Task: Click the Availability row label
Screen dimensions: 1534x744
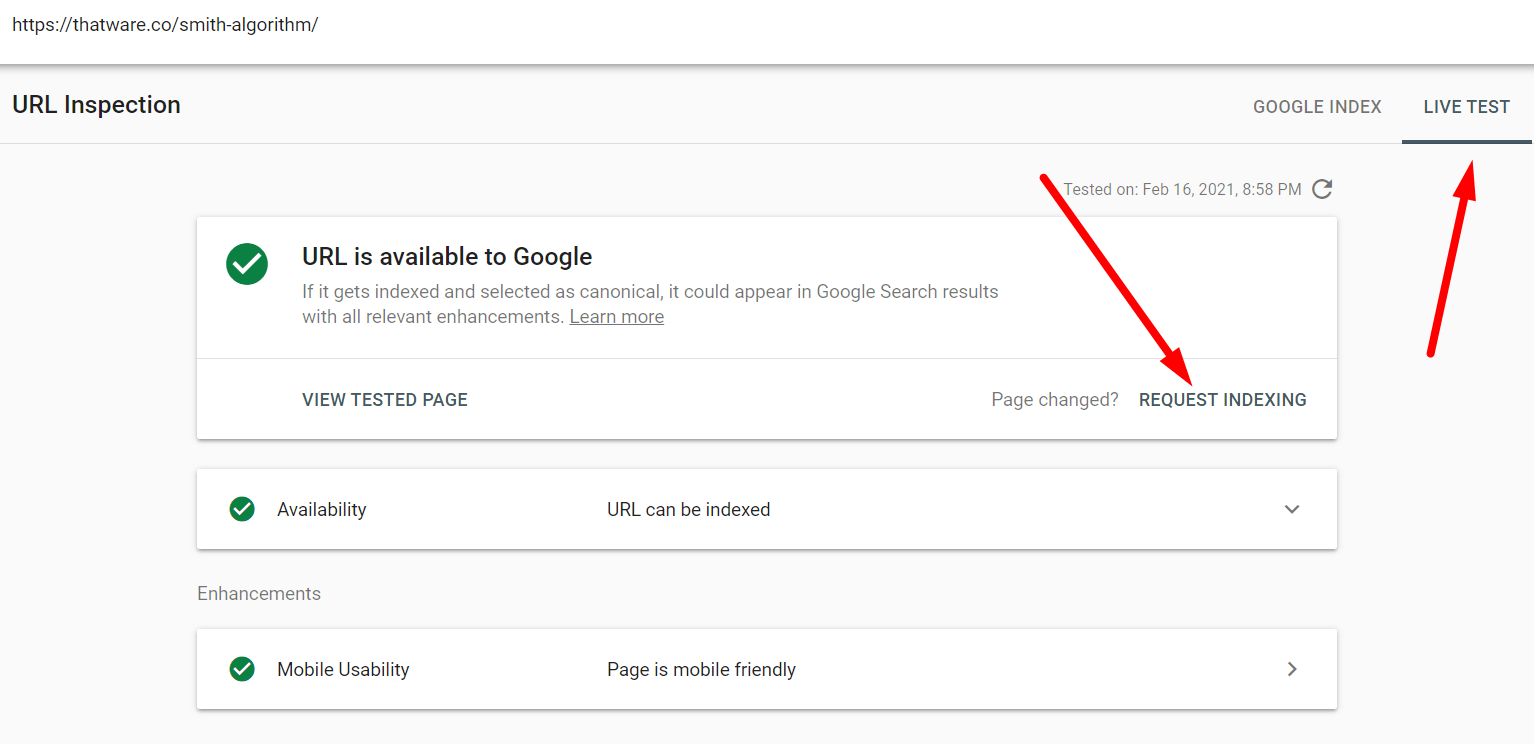Action: point(321,510)
